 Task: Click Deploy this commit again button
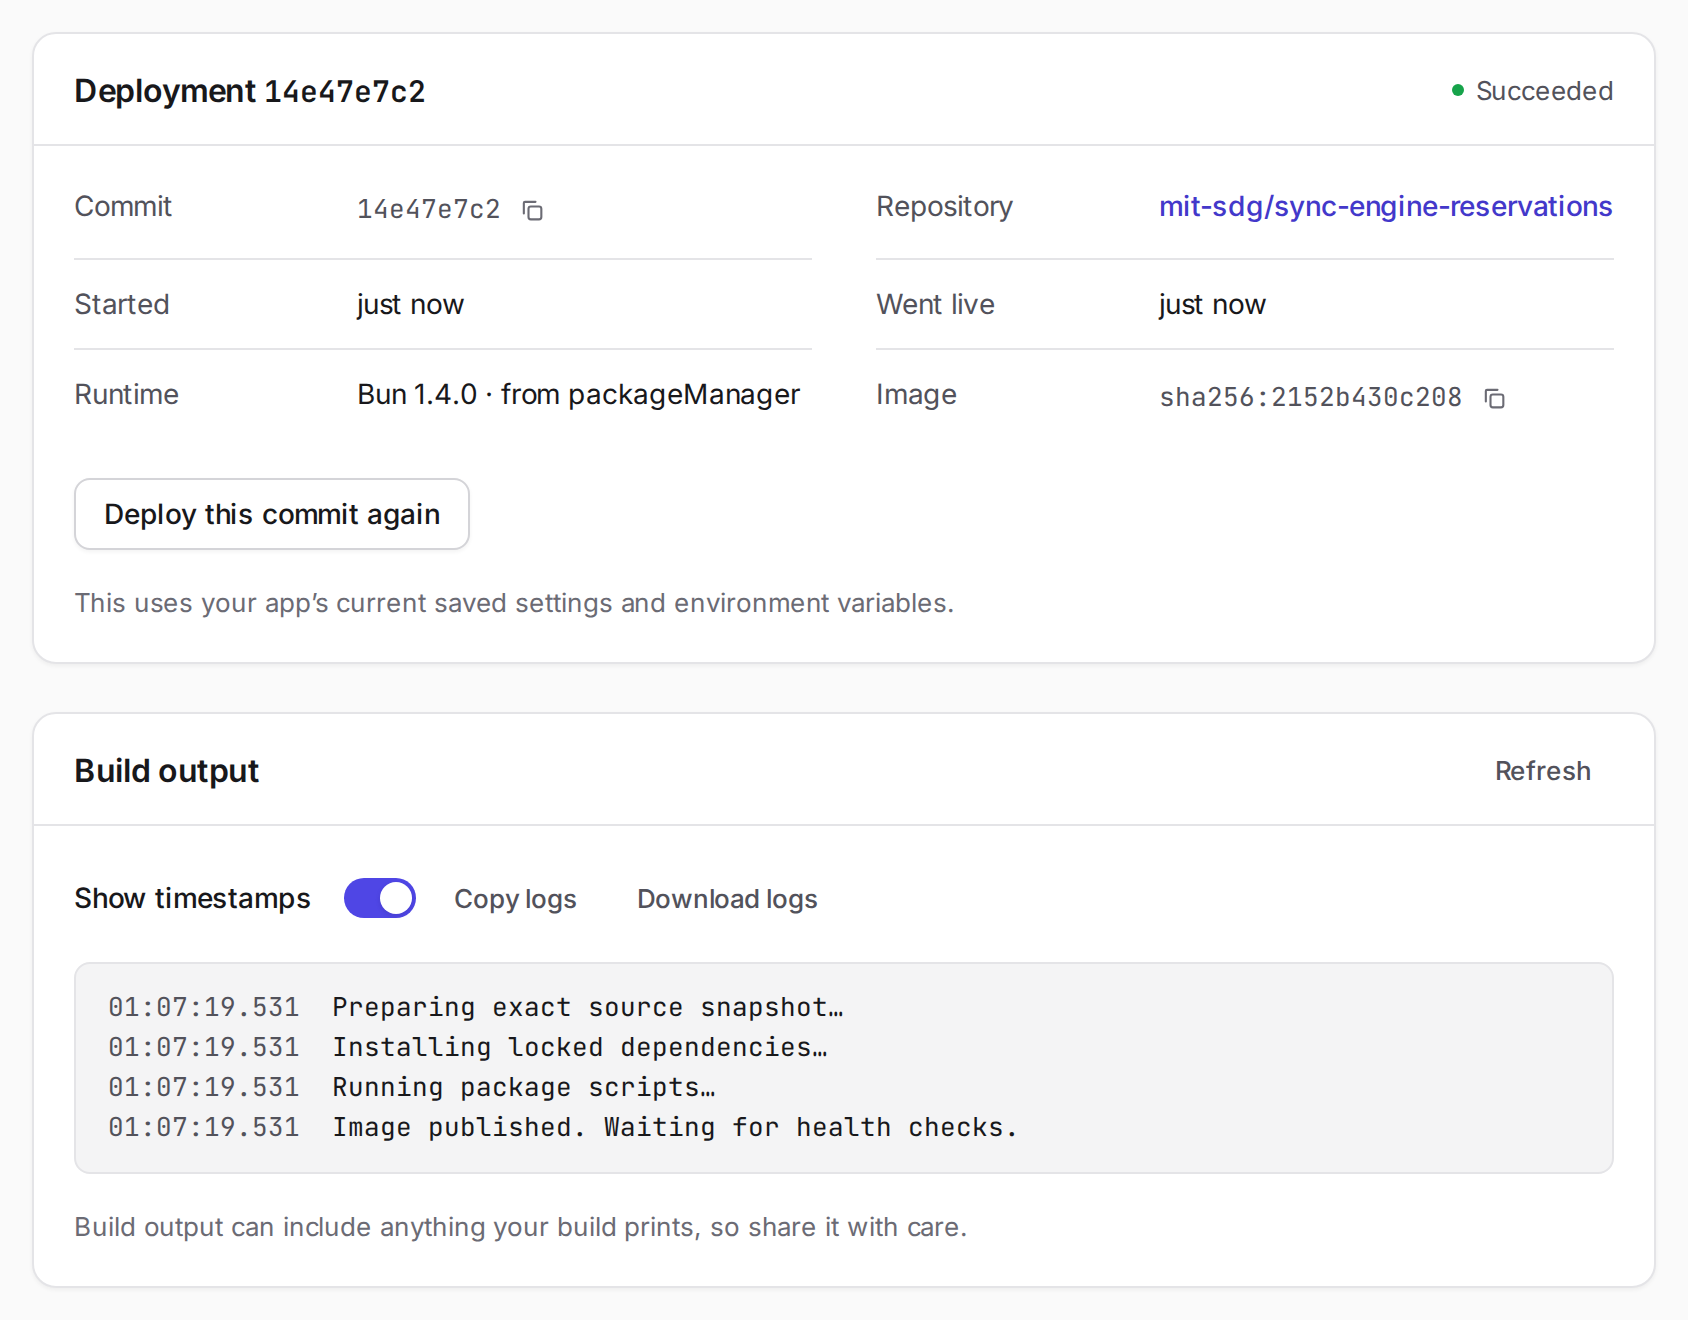[272, 514]
